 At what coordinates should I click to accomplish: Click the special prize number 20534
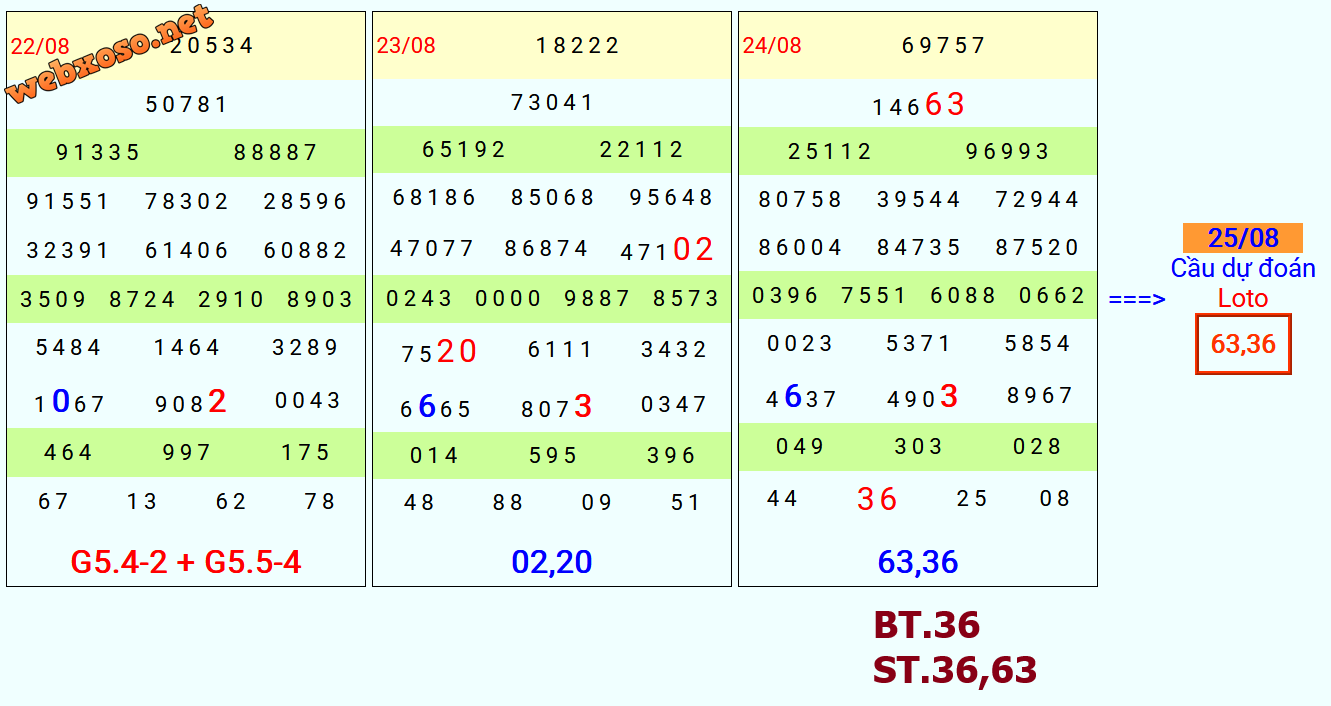click(212, 45)
